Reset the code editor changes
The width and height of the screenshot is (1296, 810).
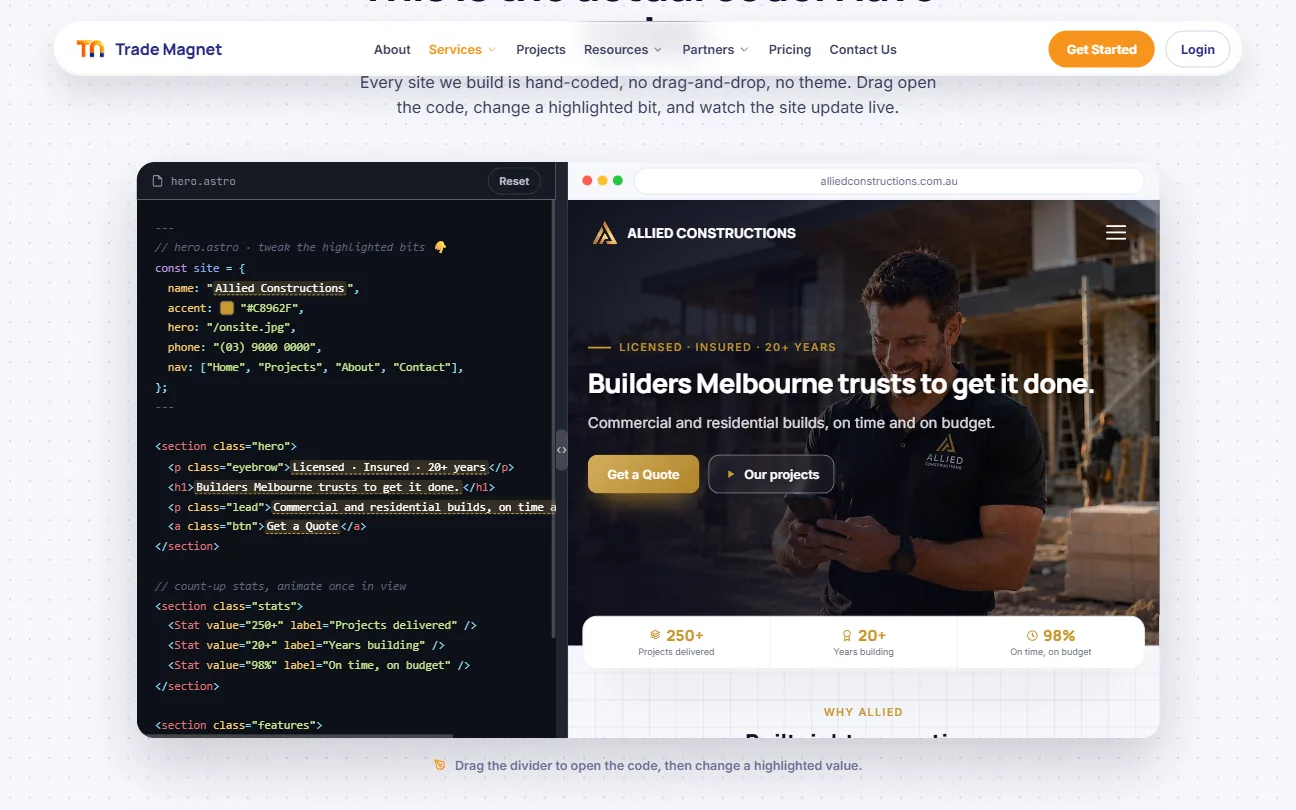(x=514, y=181)
